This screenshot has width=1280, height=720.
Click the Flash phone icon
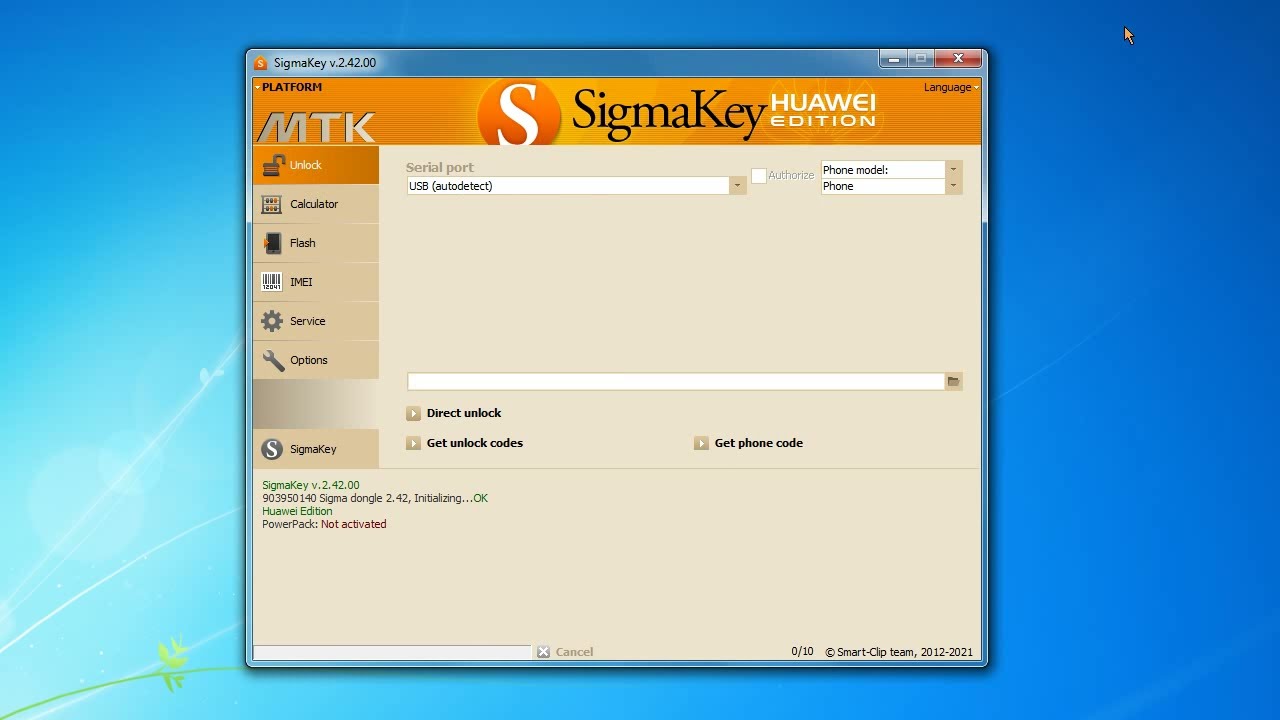coord(272,243)
